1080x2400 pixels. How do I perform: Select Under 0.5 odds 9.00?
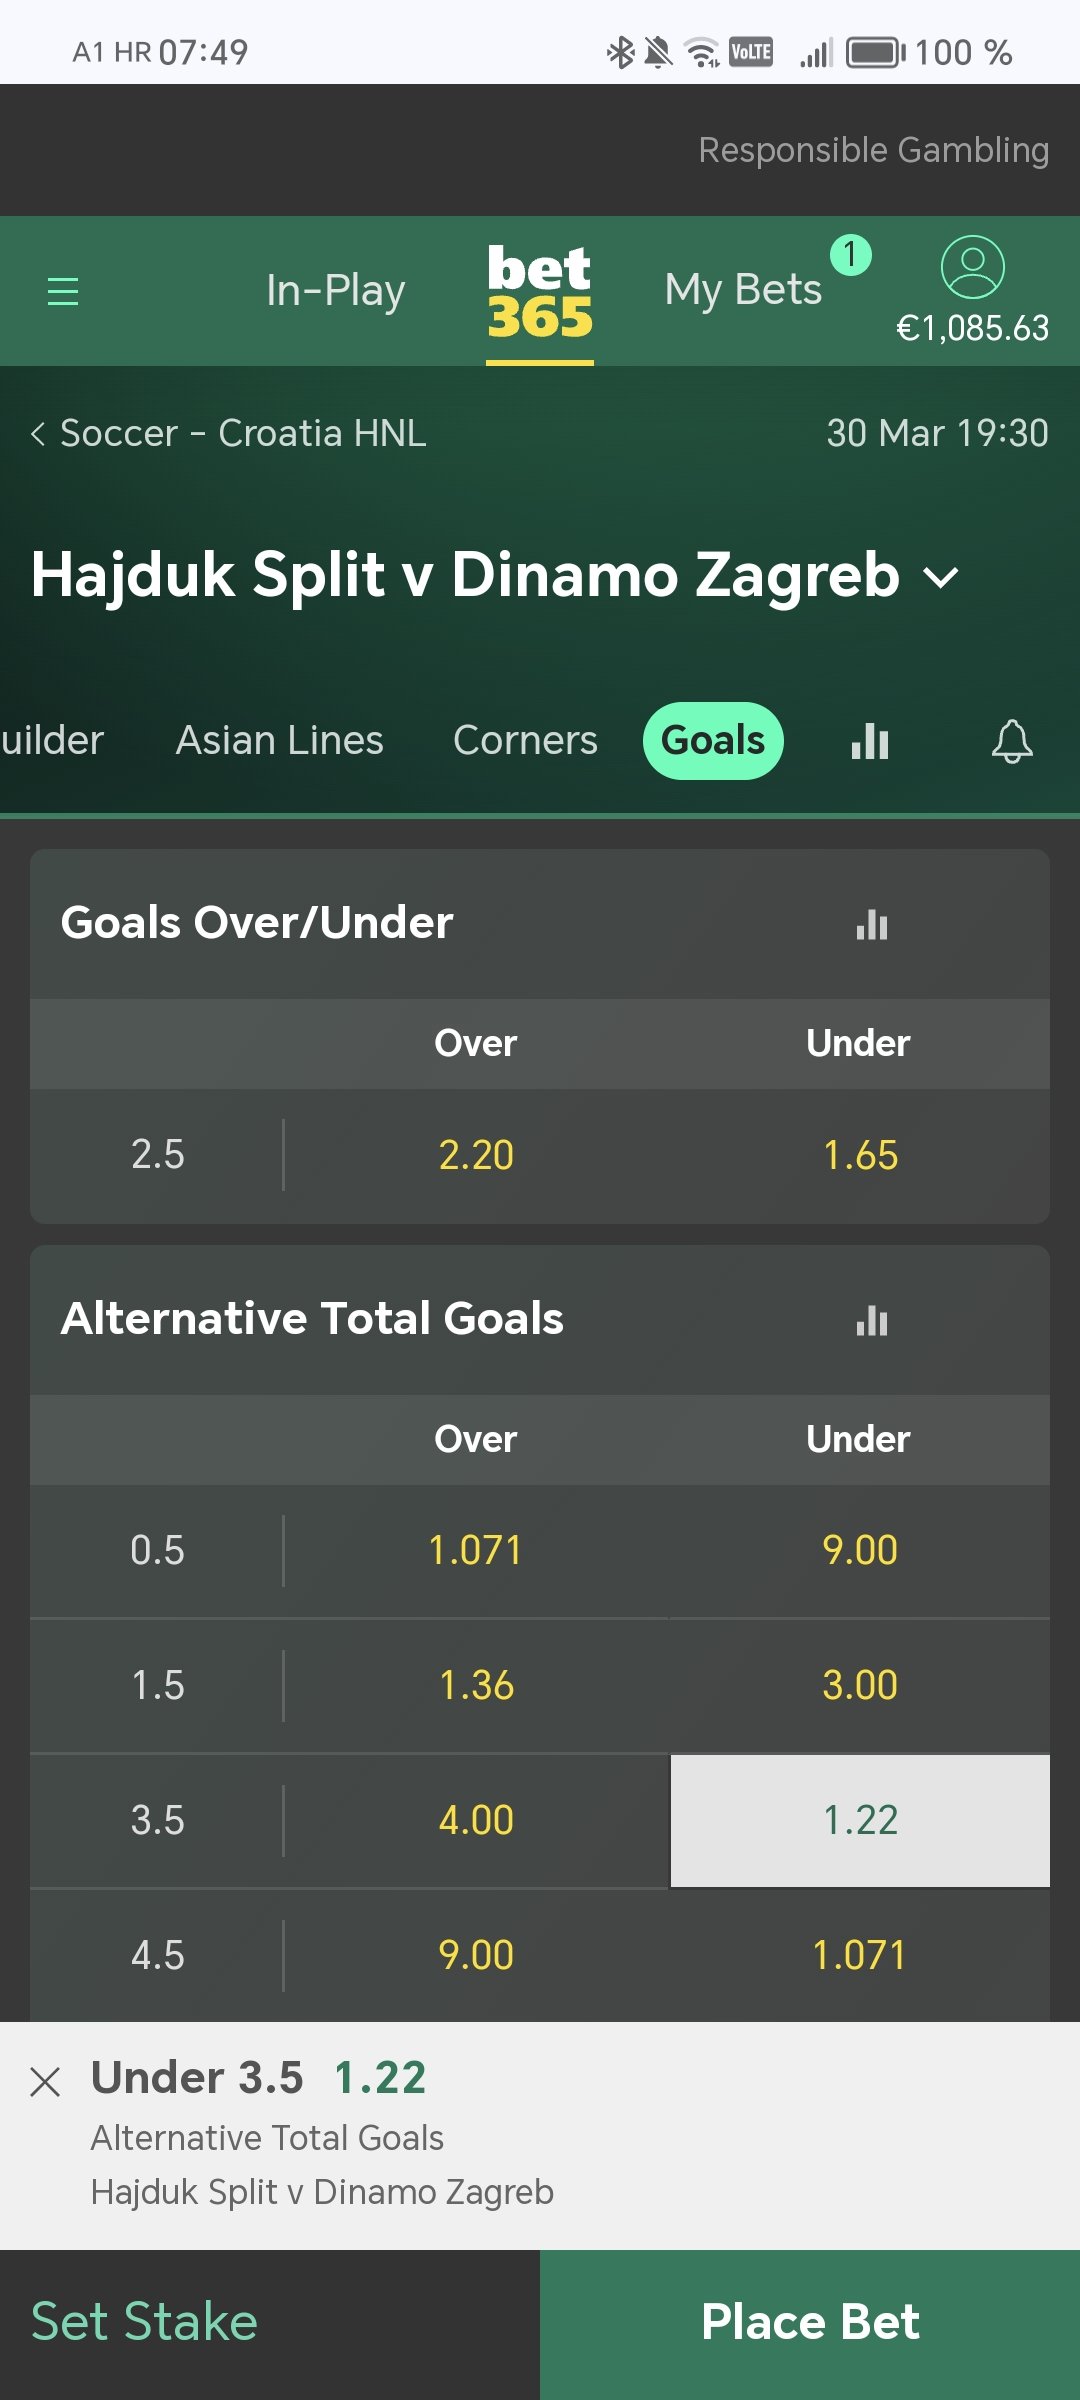tap(860, 1550)
